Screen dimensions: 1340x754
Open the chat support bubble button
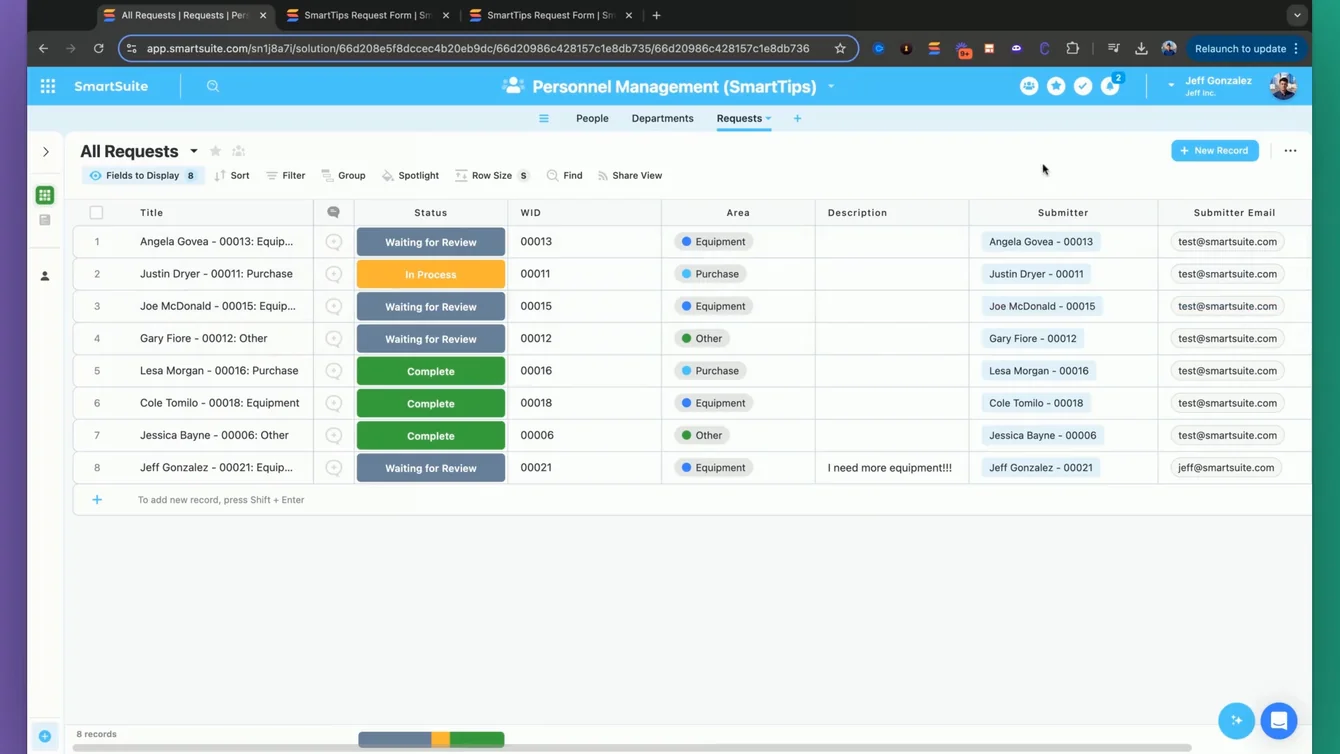[1279, 720]
